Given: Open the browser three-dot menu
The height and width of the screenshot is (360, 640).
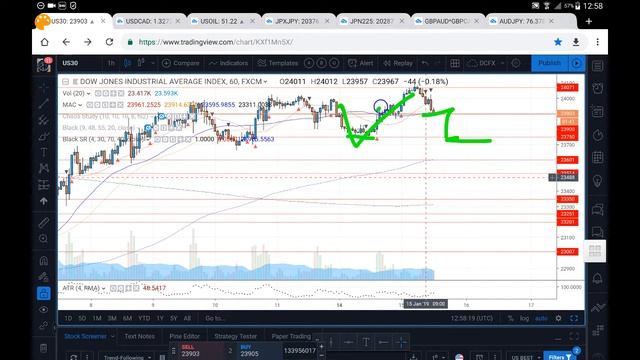Looking at the screenshot, I should click(x=598, y=42).
